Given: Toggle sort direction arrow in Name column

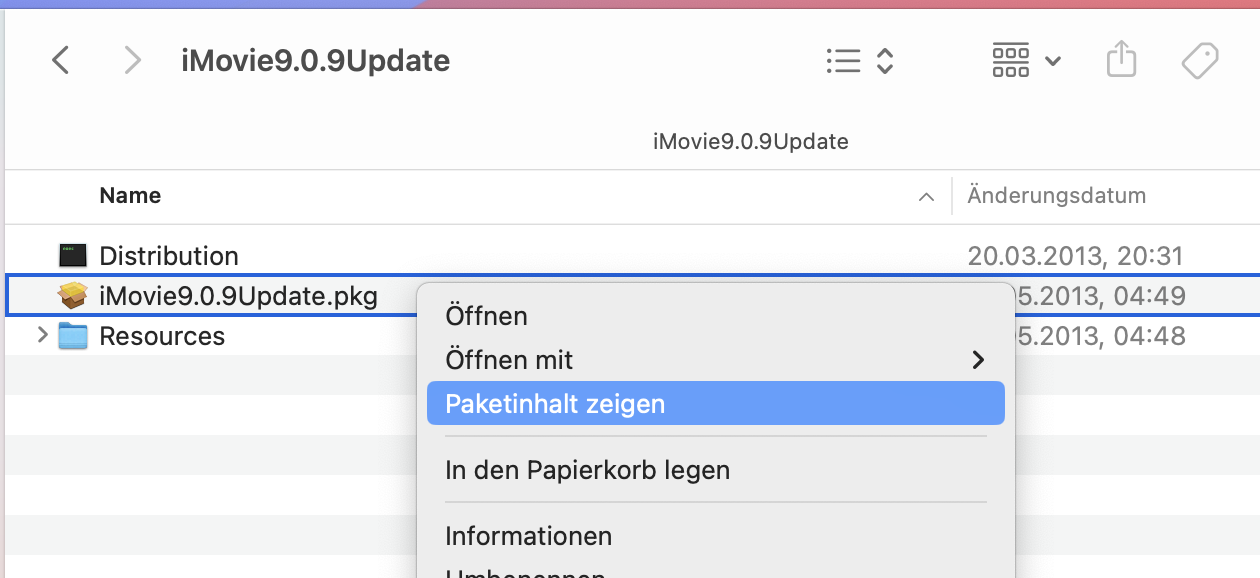Looking at the screenshot, I should [926, 197].
